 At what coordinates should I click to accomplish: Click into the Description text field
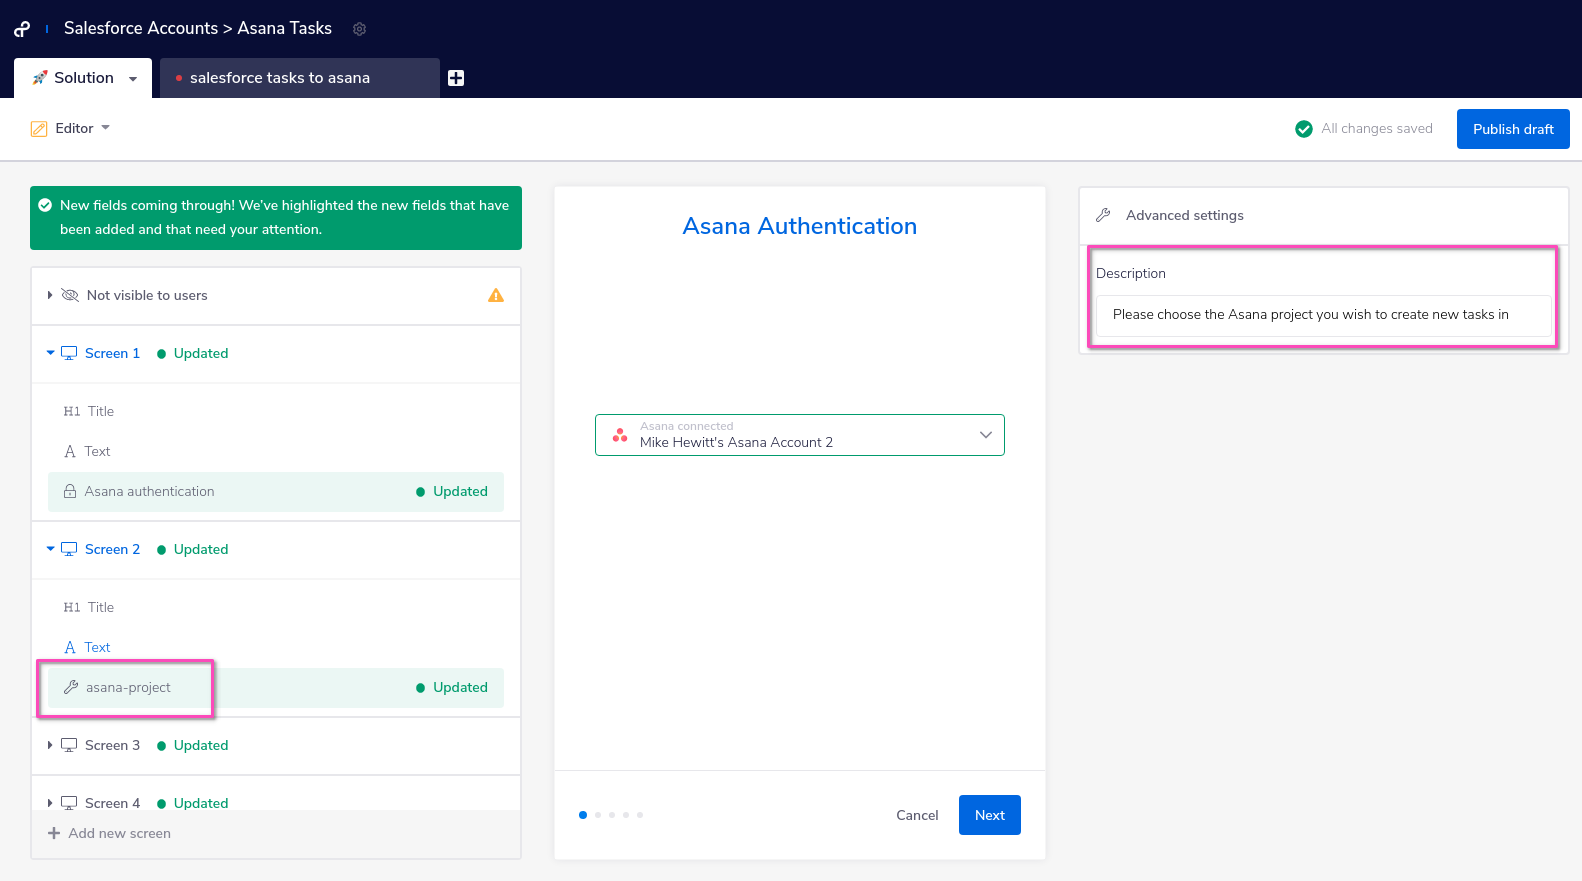1324,315
